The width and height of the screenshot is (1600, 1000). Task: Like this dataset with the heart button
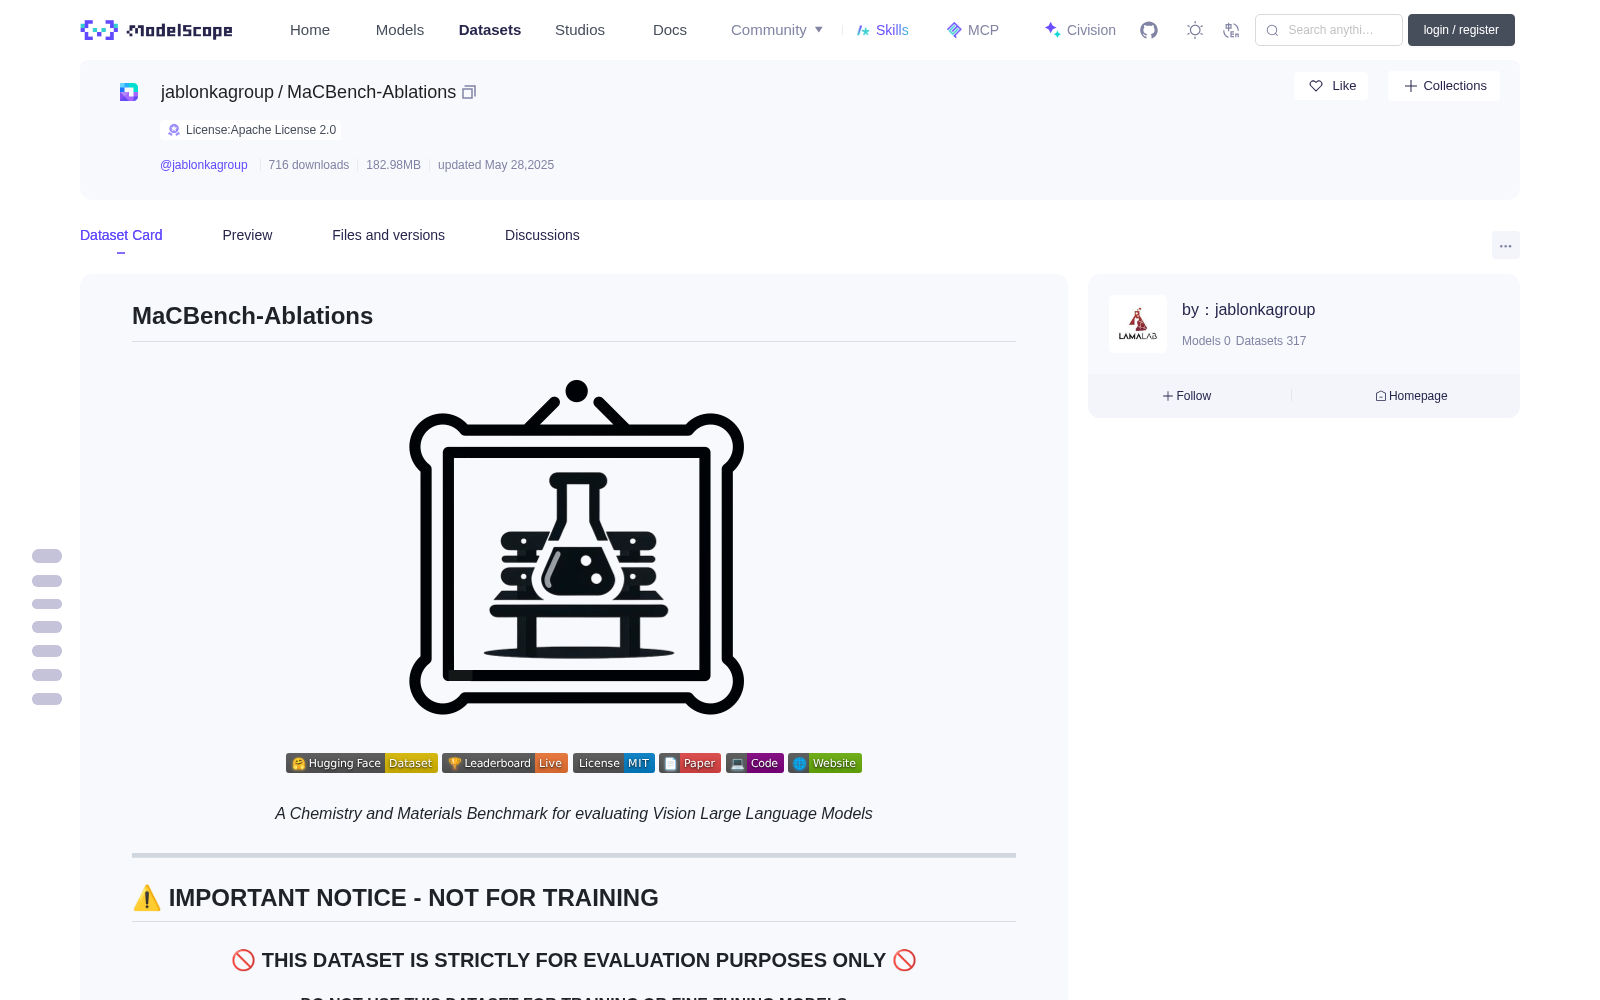[x=1331, y=86]
